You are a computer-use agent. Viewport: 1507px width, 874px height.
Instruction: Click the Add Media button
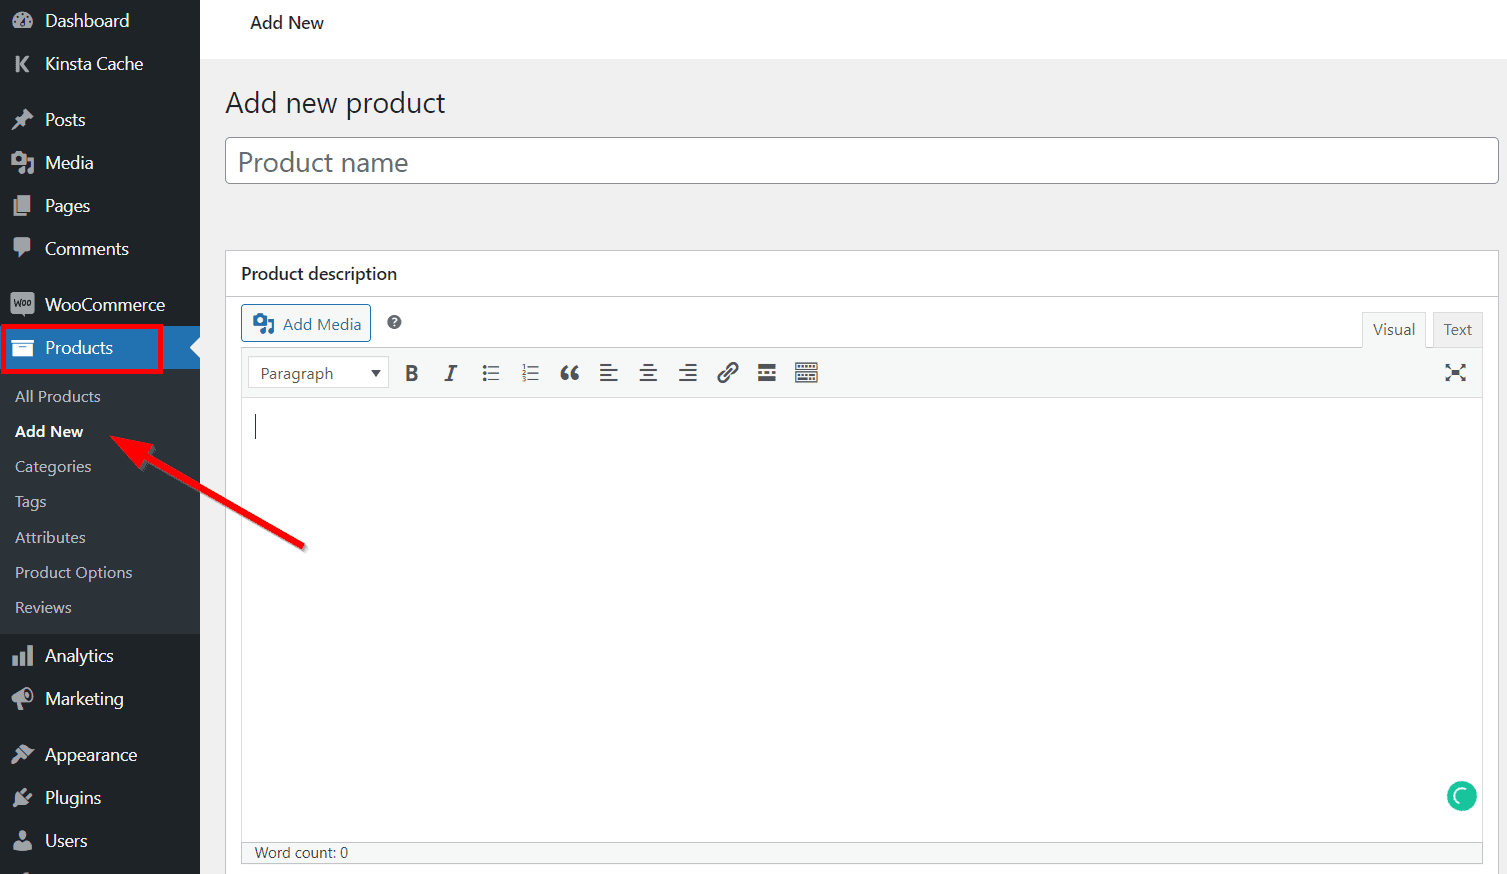pyautogui.click(x=305, y=323)
